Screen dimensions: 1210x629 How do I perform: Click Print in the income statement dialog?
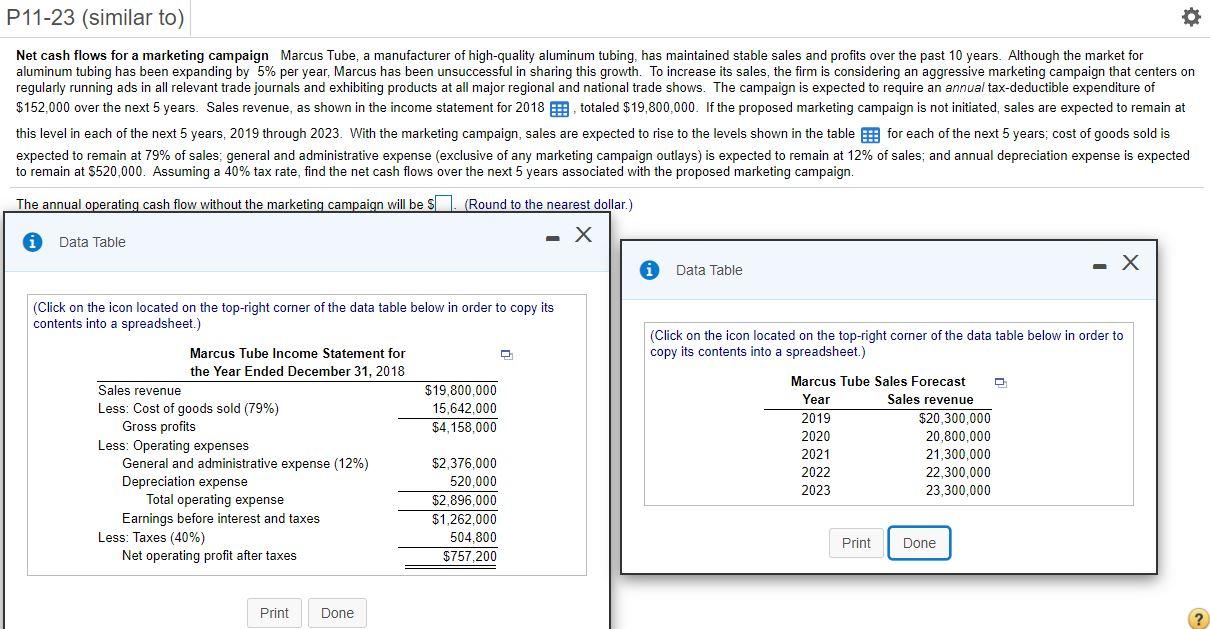(274, 613)
